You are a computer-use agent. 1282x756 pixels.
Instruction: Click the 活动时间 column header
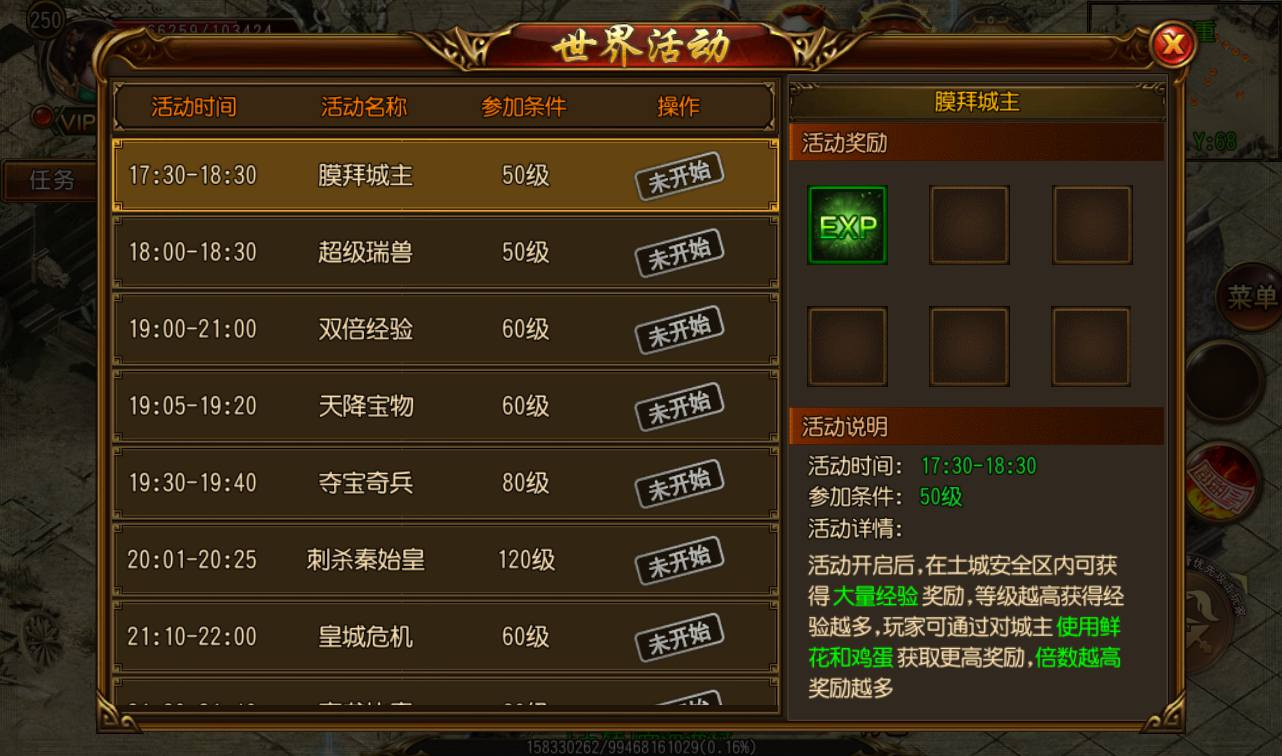[194, 107]
